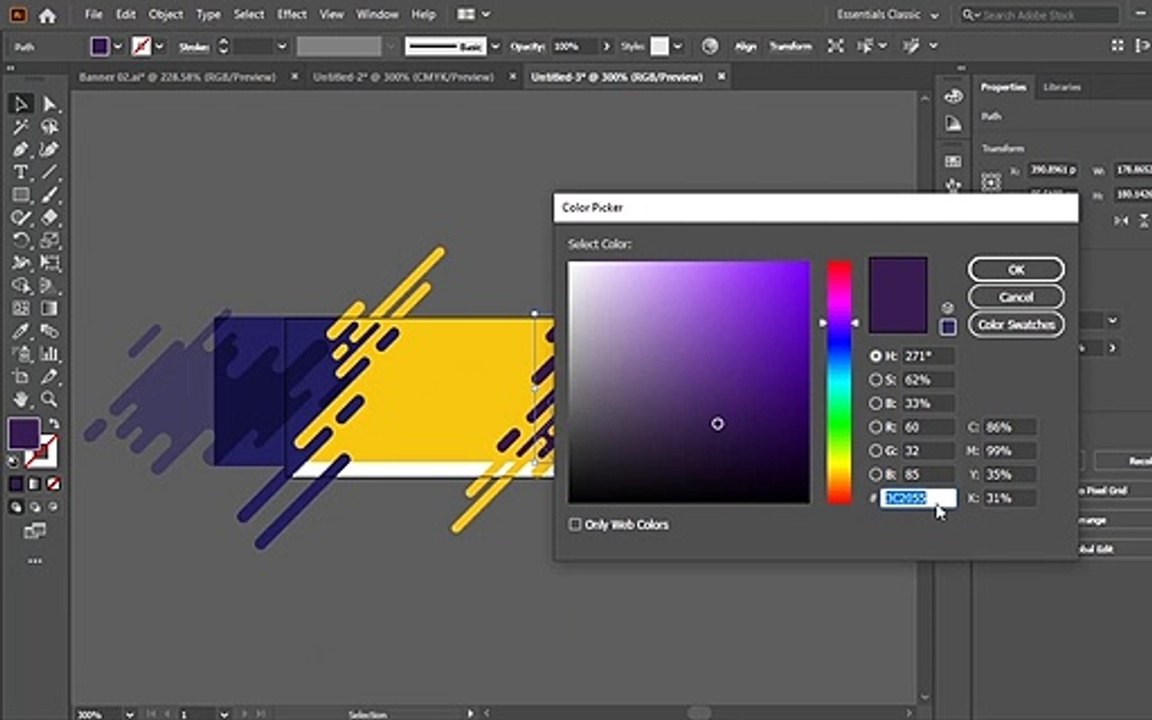Open the arrange documents dropdown
Screen dimensions: 1152x720
point(474,15)
